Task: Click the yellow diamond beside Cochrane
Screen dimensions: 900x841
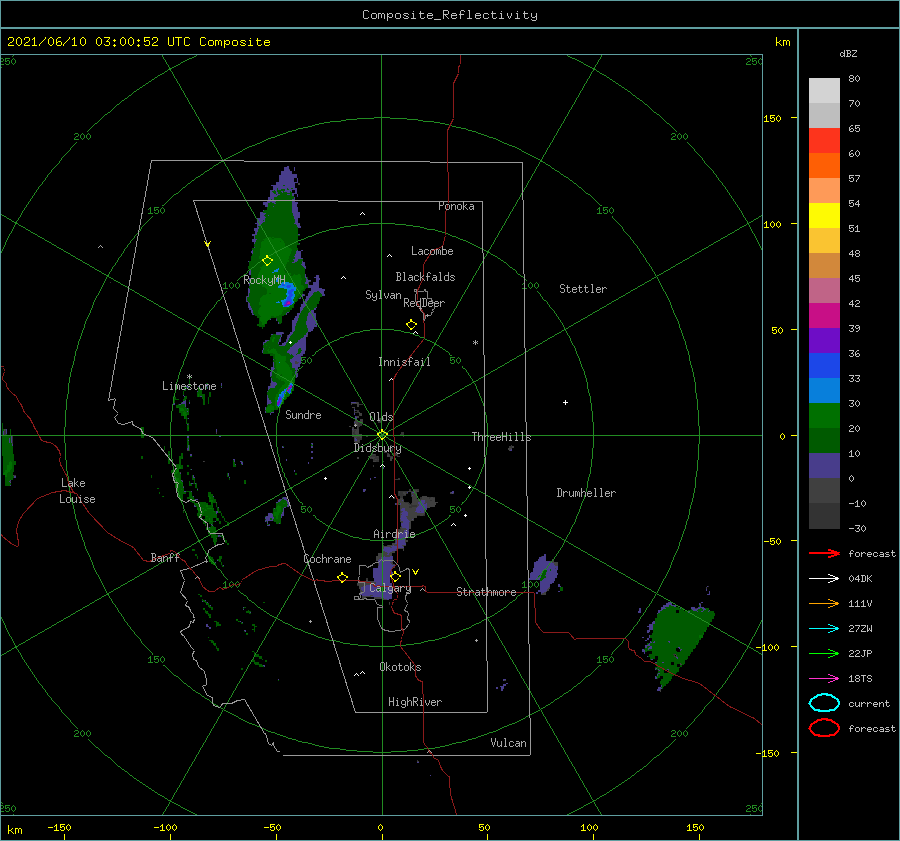Action: (x=343, y=578)
